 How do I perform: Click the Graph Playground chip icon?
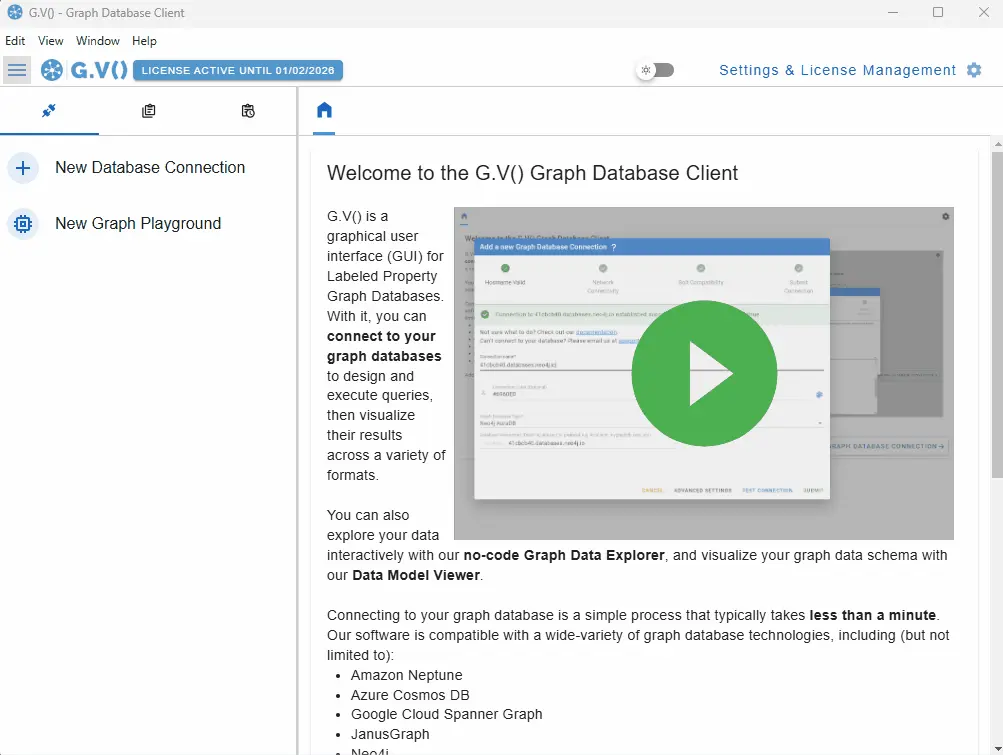tap(23, 224)
